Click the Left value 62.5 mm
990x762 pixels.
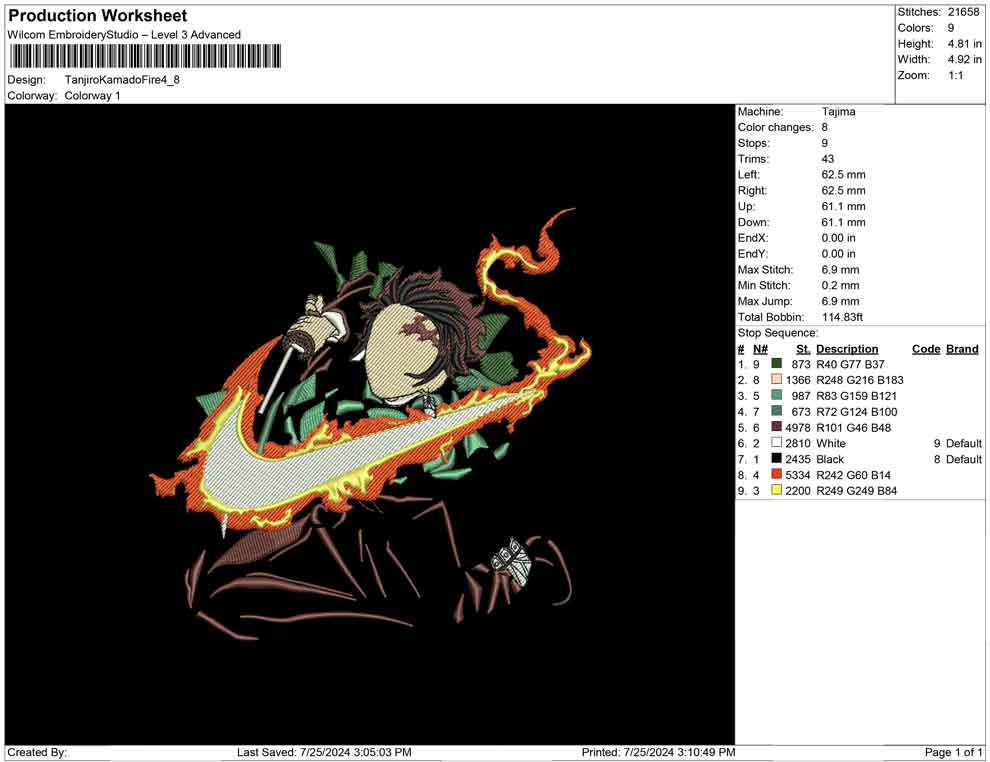[844, 175]
